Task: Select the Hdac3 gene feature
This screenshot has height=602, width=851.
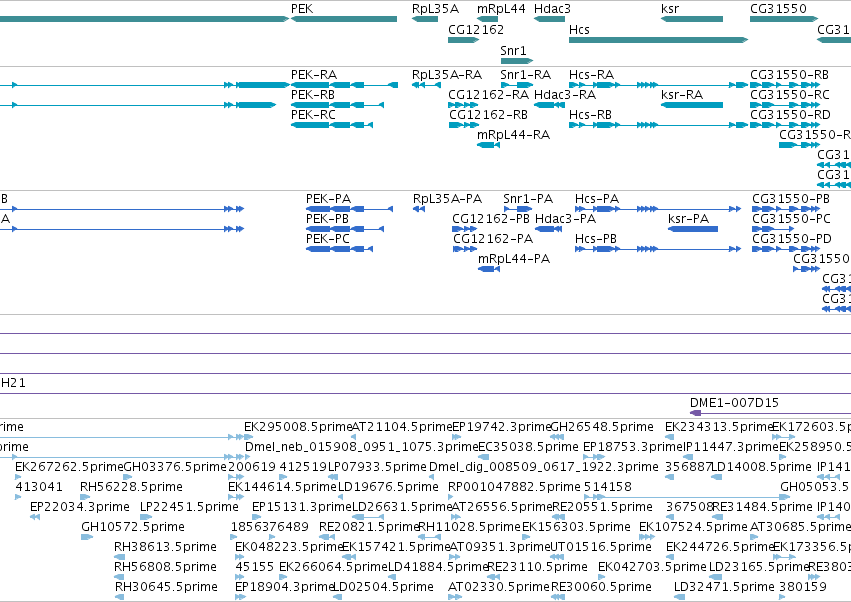Action: [x=549, y=19]
